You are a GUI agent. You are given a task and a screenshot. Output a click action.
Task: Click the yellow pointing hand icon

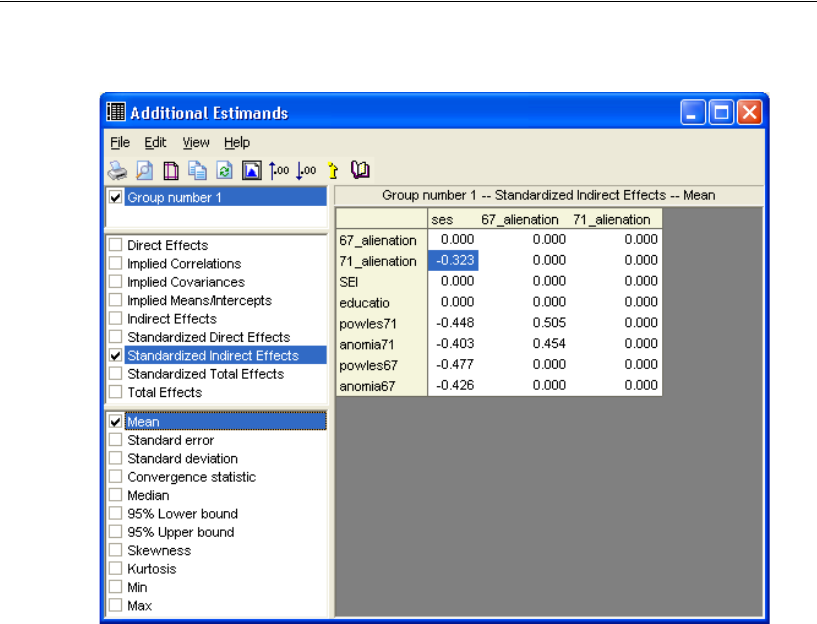333,170
